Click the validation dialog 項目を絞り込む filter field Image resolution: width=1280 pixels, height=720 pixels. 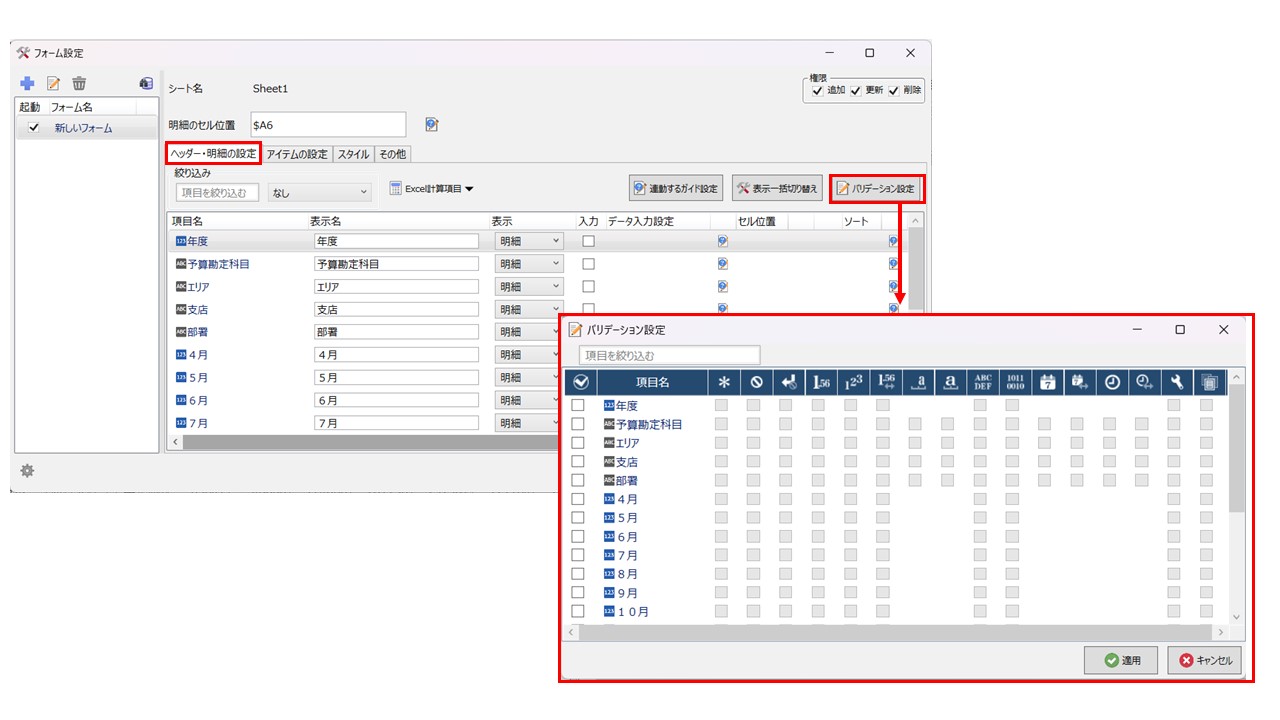click(669, 355)
